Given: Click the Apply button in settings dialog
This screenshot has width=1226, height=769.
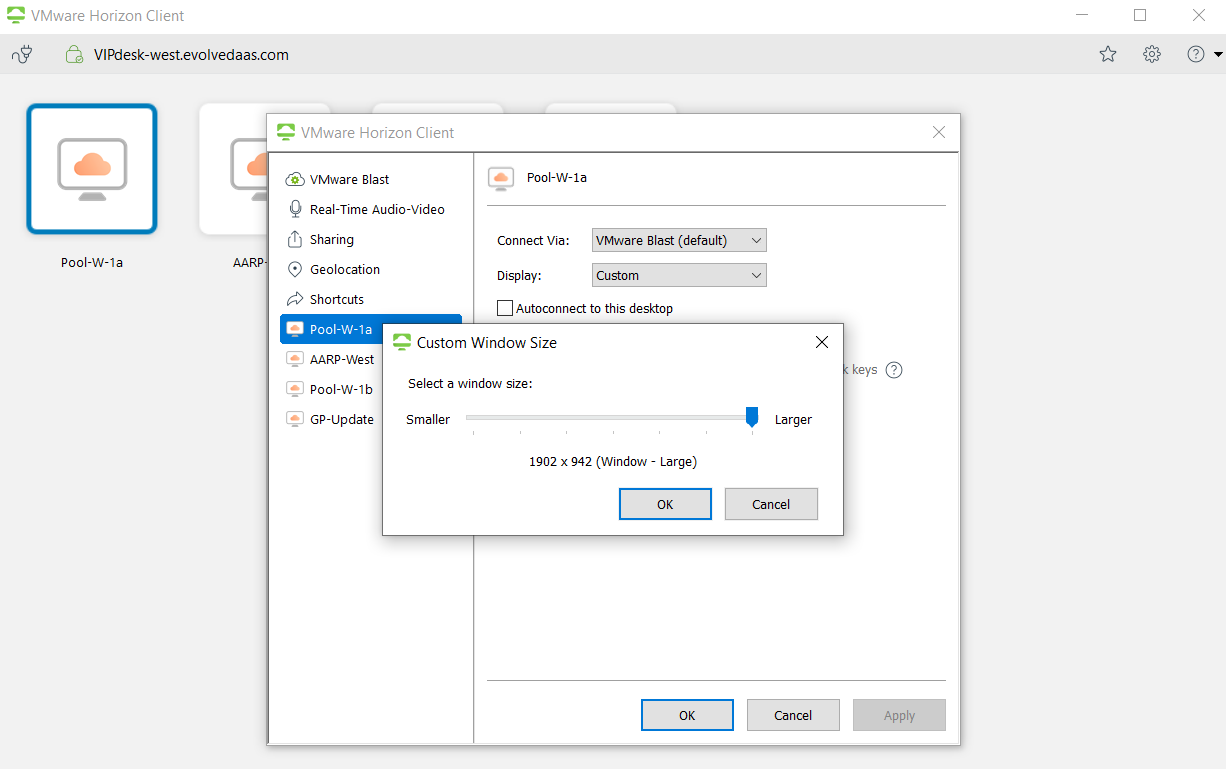Looking at the screenshot, I should coord(899,715).
